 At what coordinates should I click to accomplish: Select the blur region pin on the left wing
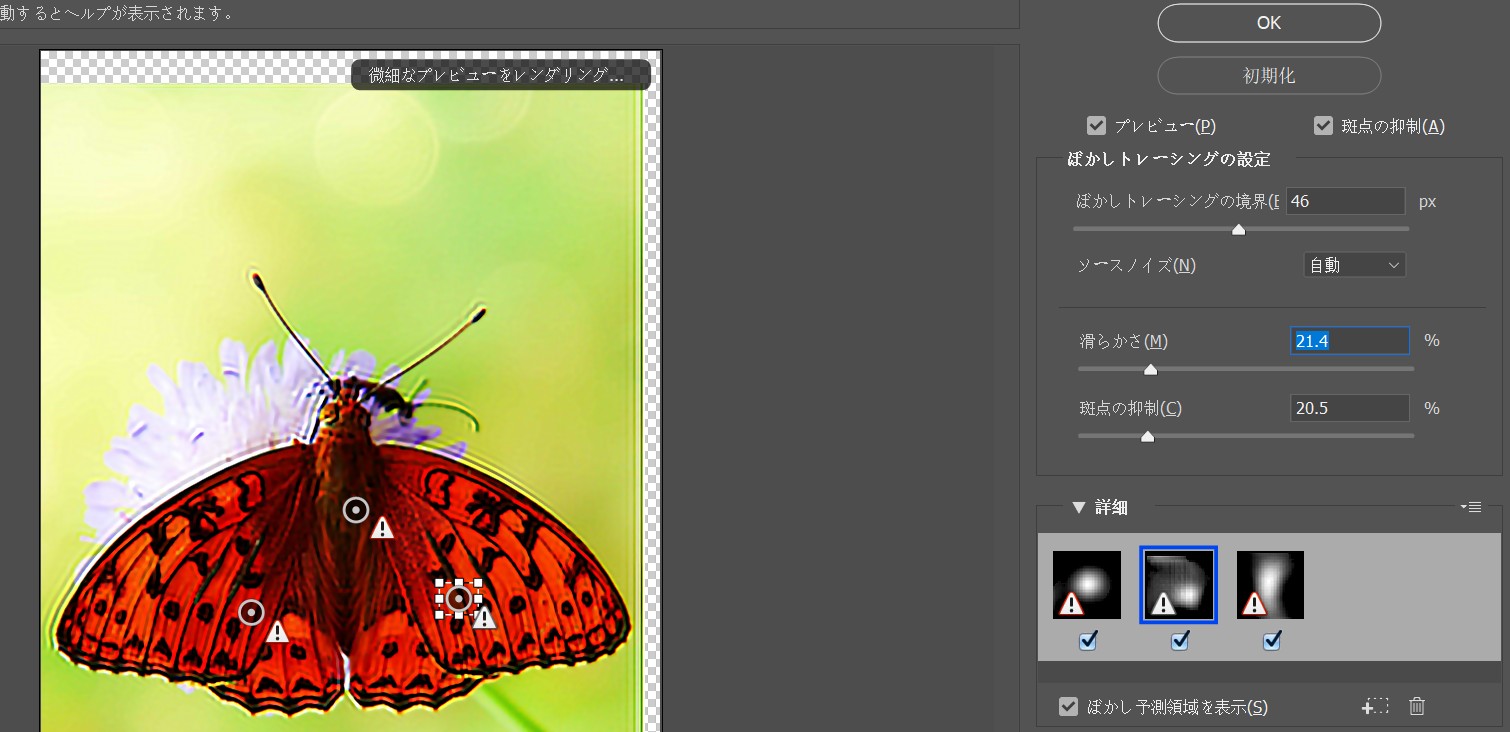tap(251, 612)
